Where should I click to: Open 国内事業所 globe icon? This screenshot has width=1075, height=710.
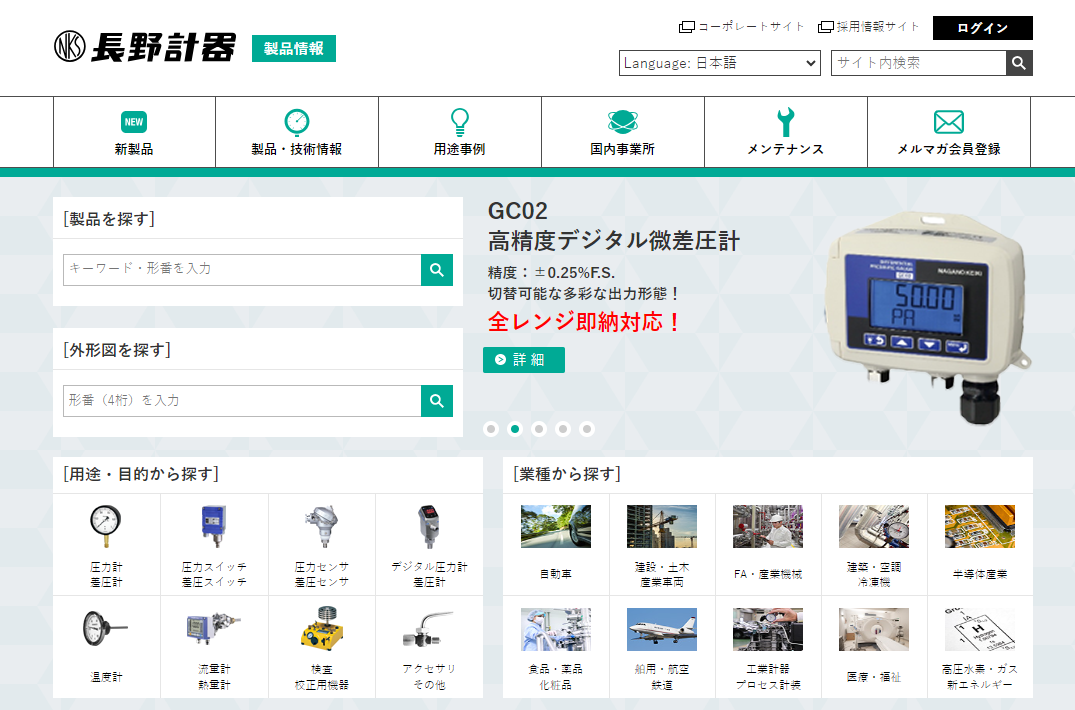[x=622, y=122]
